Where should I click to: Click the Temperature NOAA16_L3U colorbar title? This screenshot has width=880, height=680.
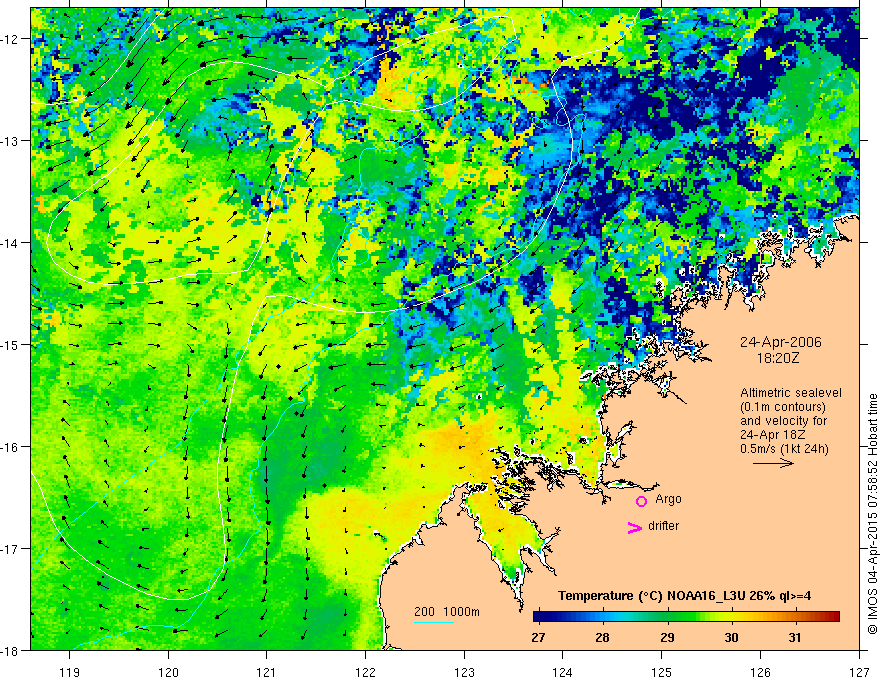(684, 596)
